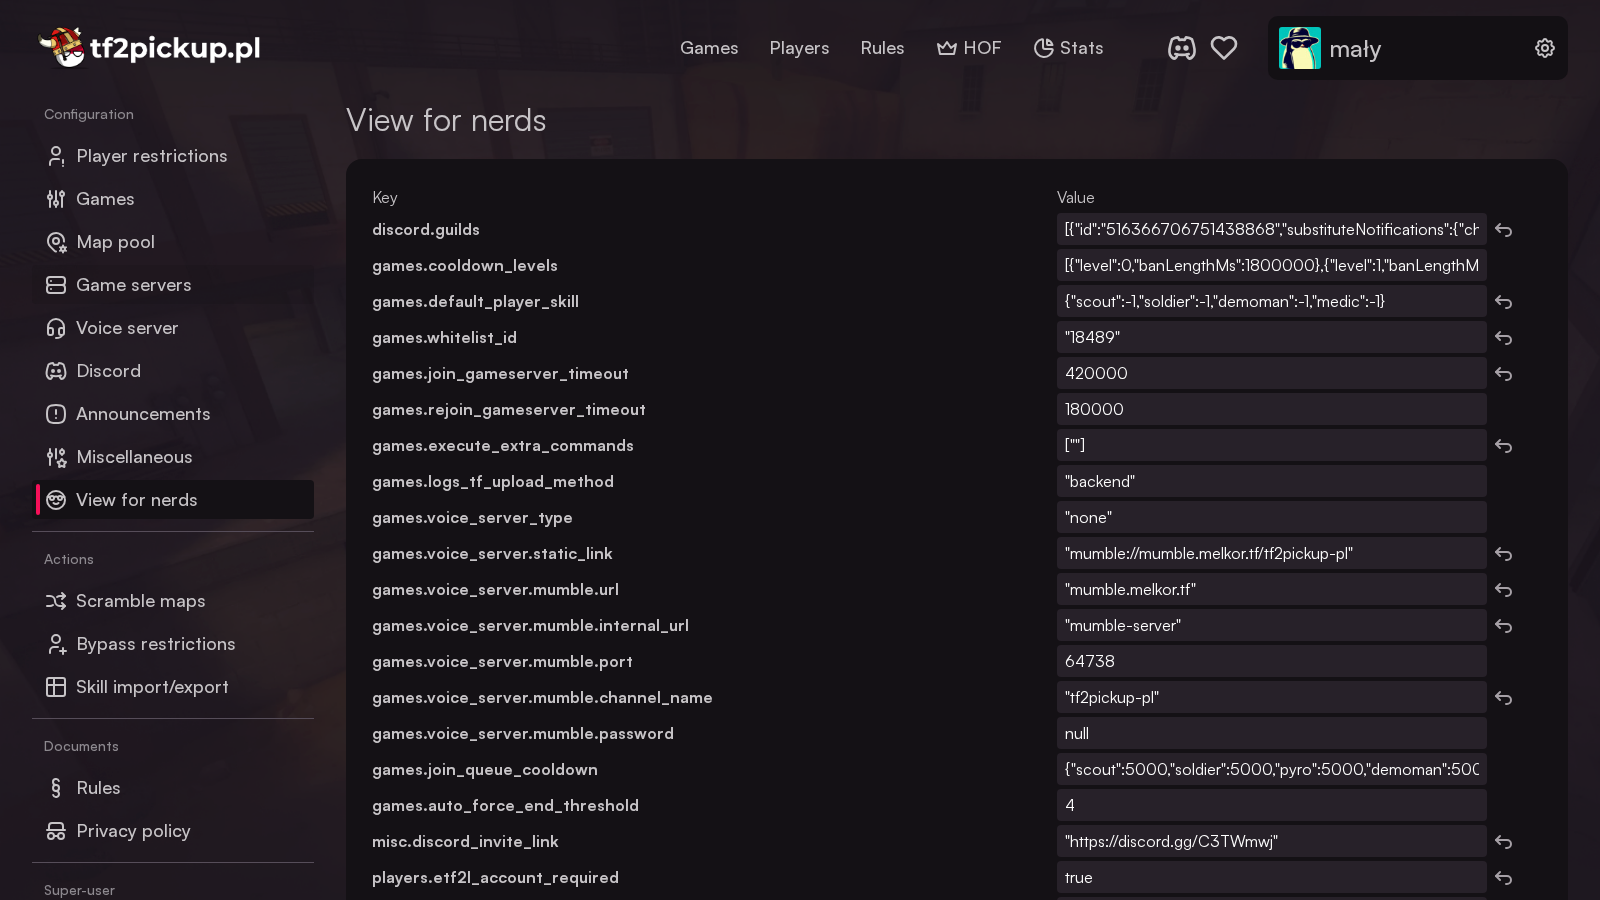The width and height of the screenshot is (1600, 900).
Task: Revert games.whitelist_id to default
Action: click(1503, 338)
